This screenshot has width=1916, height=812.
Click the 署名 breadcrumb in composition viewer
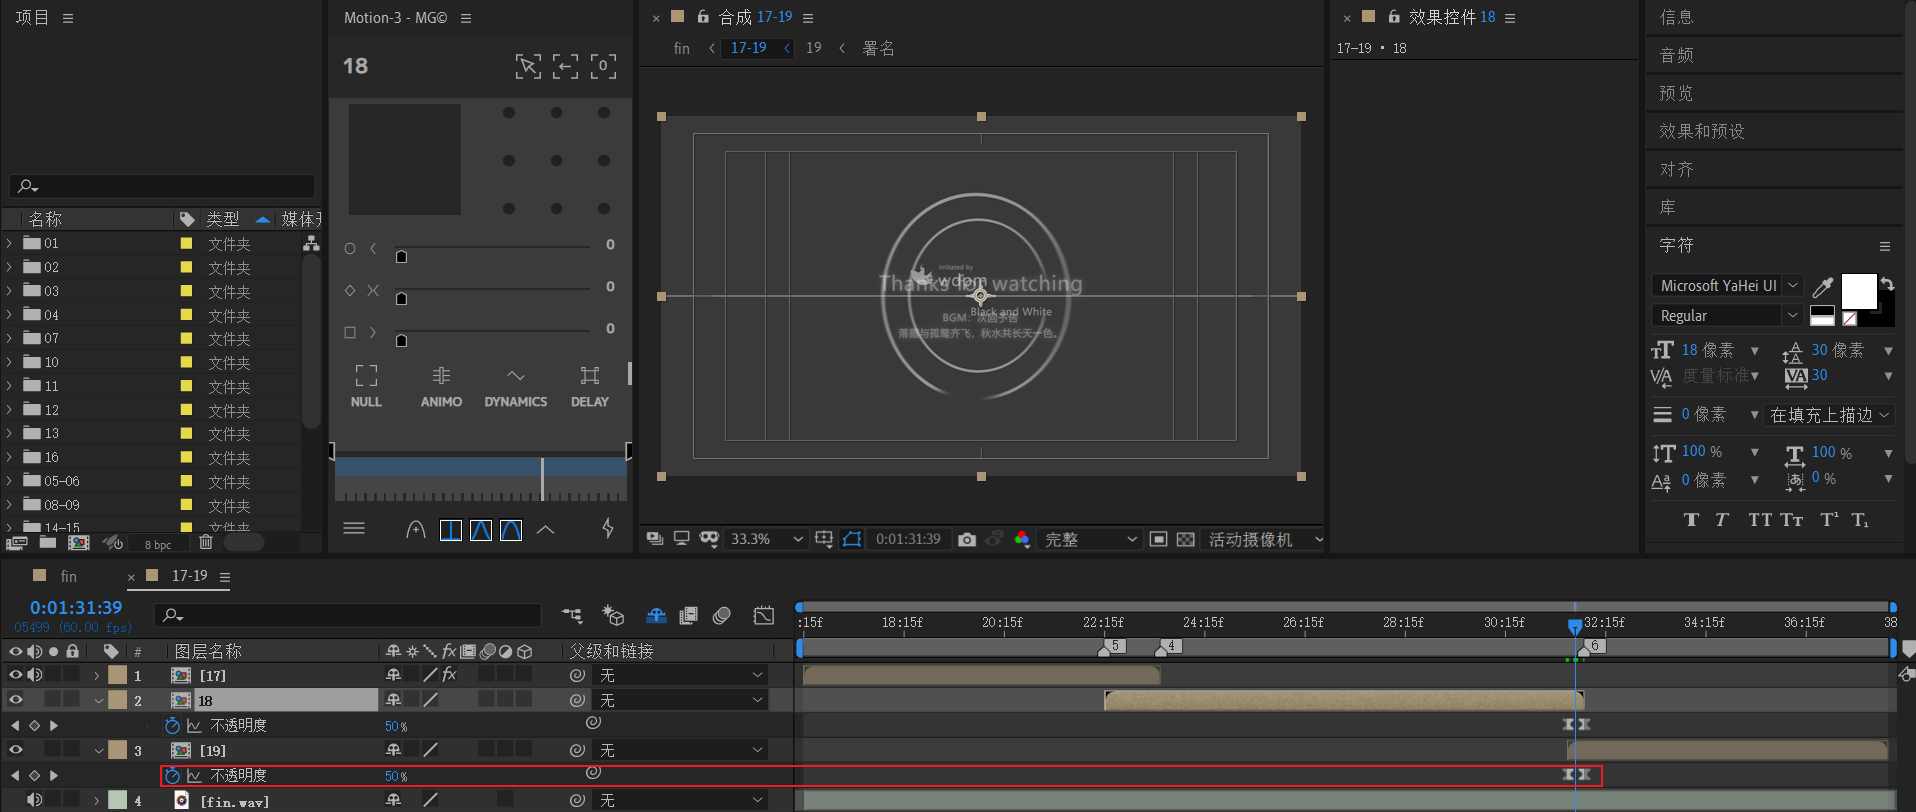pyautogui.click(x=878, y=48)
